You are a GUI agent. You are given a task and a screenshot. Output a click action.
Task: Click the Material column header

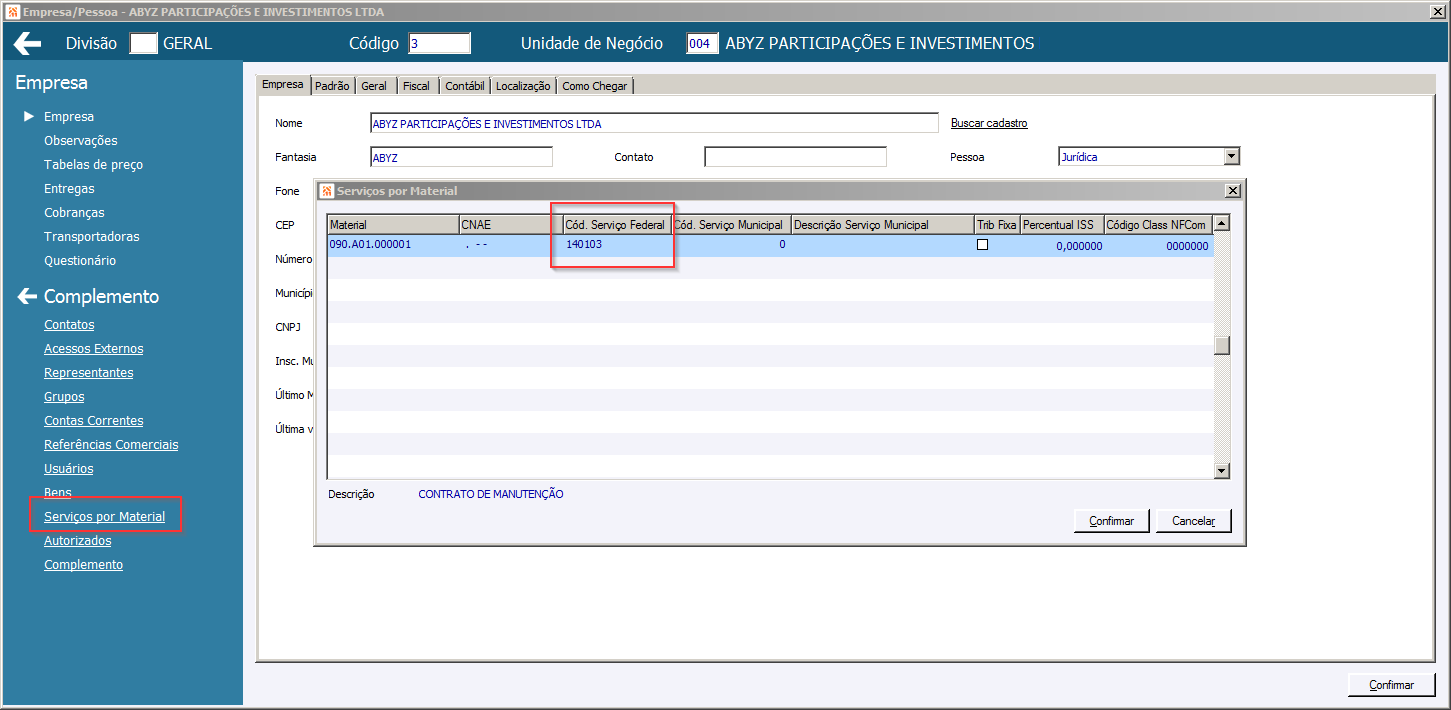point(393,225)
